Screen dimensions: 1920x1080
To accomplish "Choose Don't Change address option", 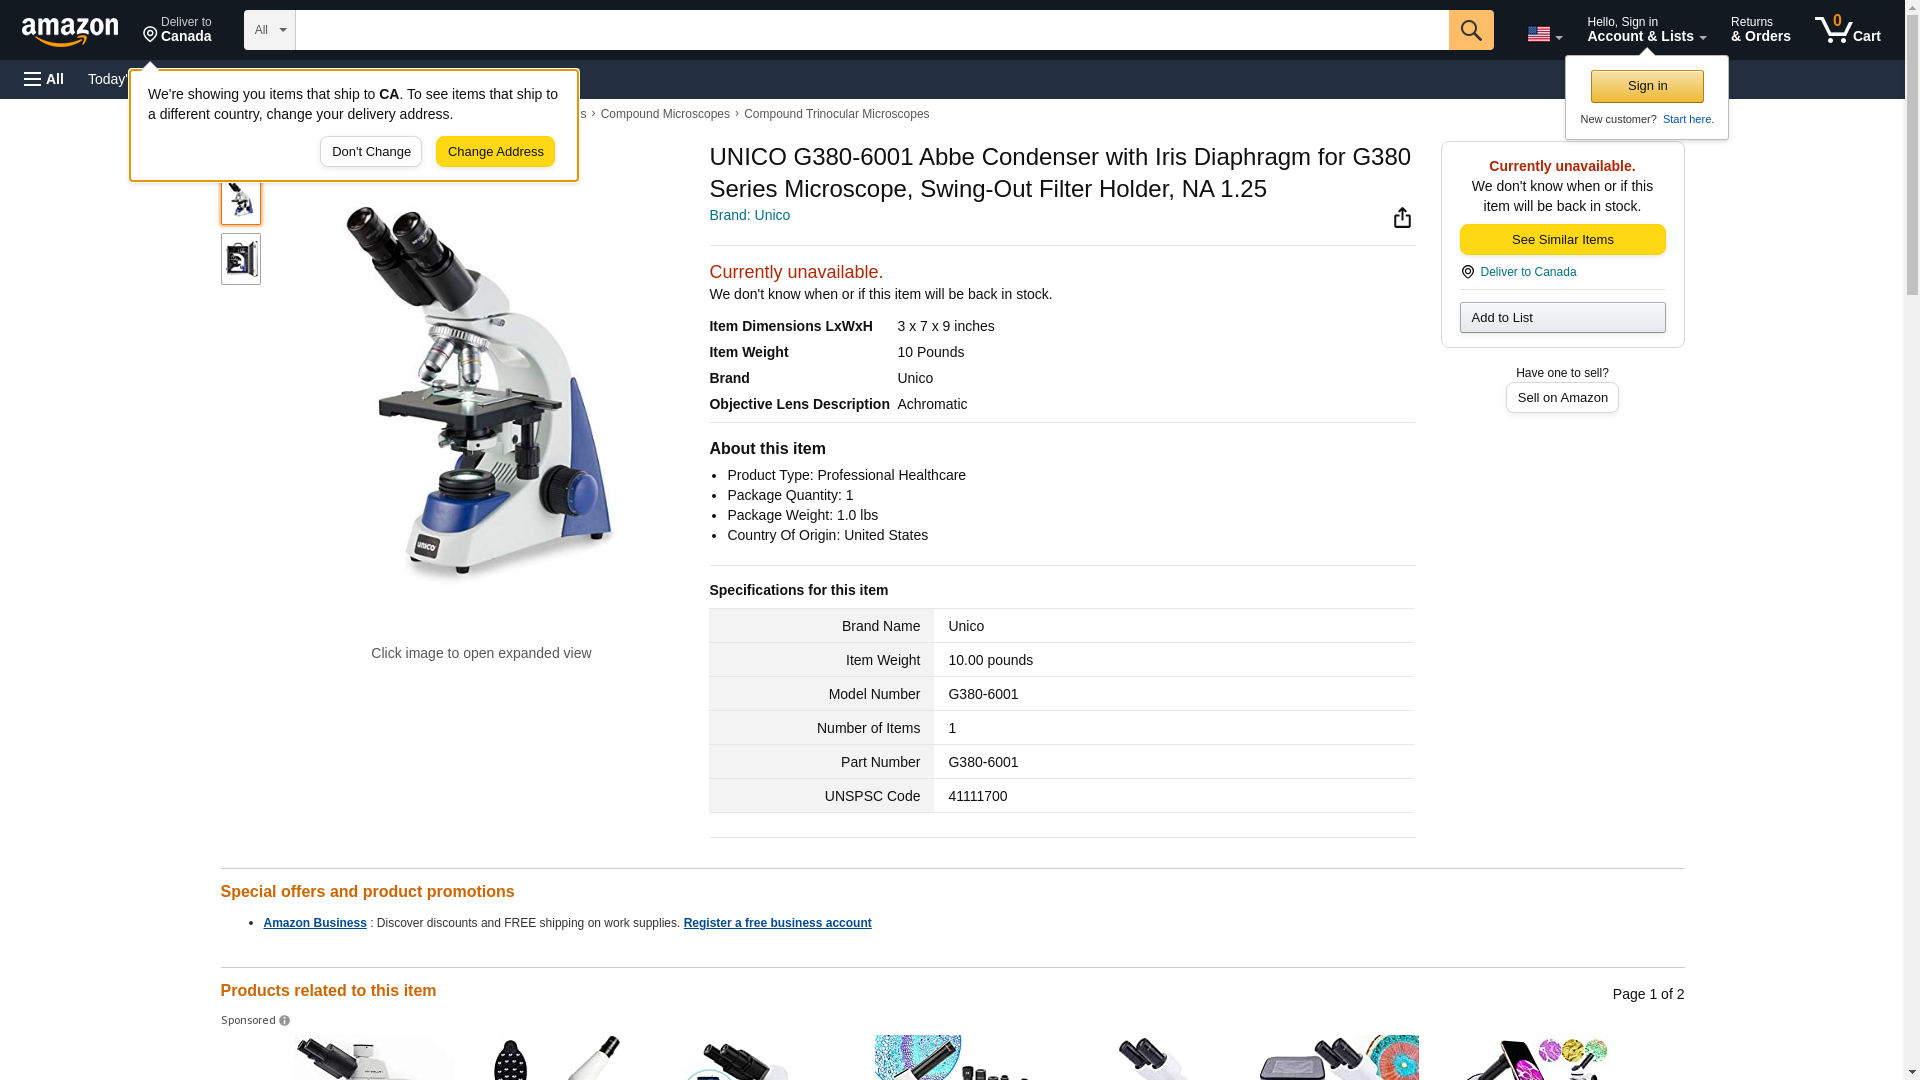I will coord(371,152).
